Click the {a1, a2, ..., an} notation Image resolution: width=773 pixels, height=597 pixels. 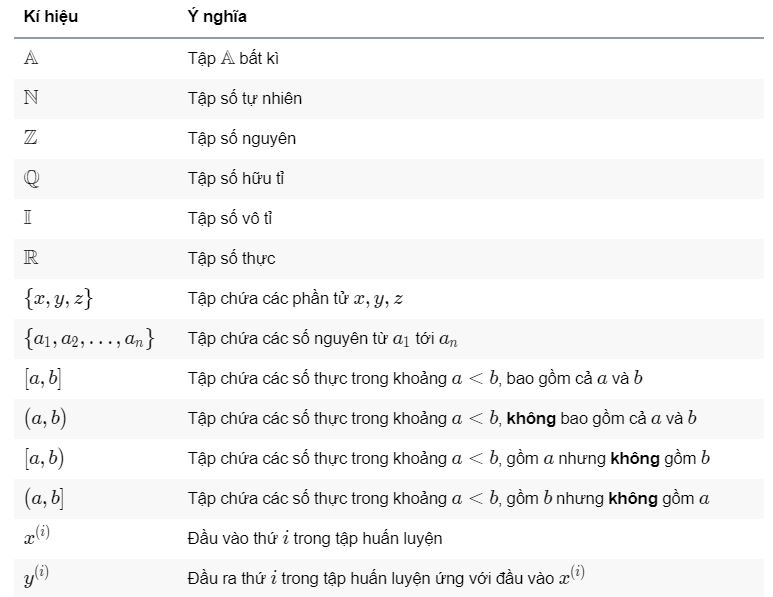[x=90, y=339]
